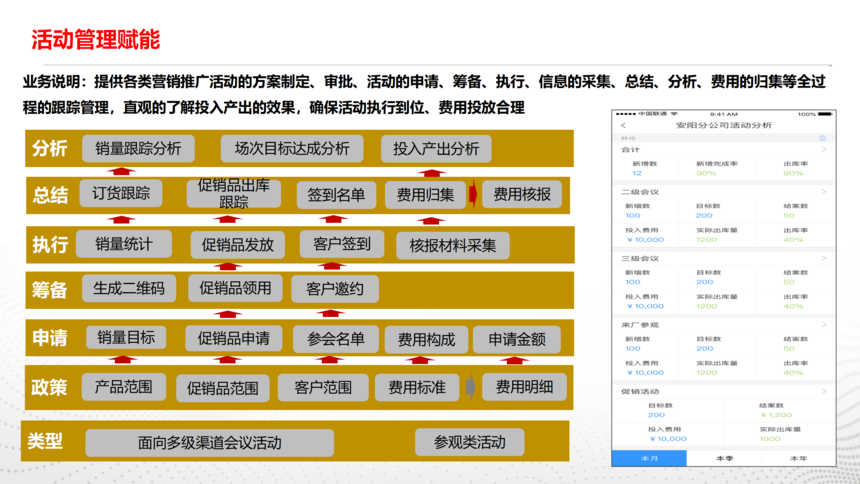Open the 来厂参观 section arrow
Screen dimensions: 860x484
[x=823, y=325]
